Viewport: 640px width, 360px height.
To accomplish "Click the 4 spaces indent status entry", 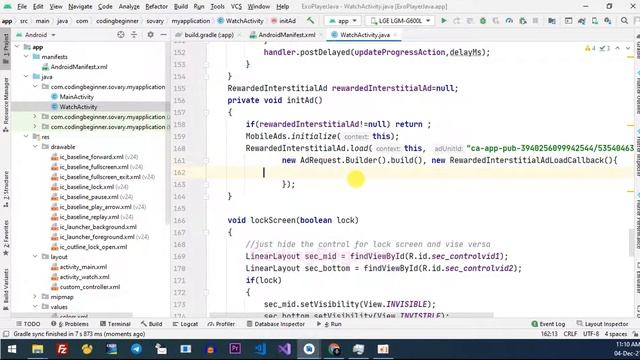I will 616,334.
